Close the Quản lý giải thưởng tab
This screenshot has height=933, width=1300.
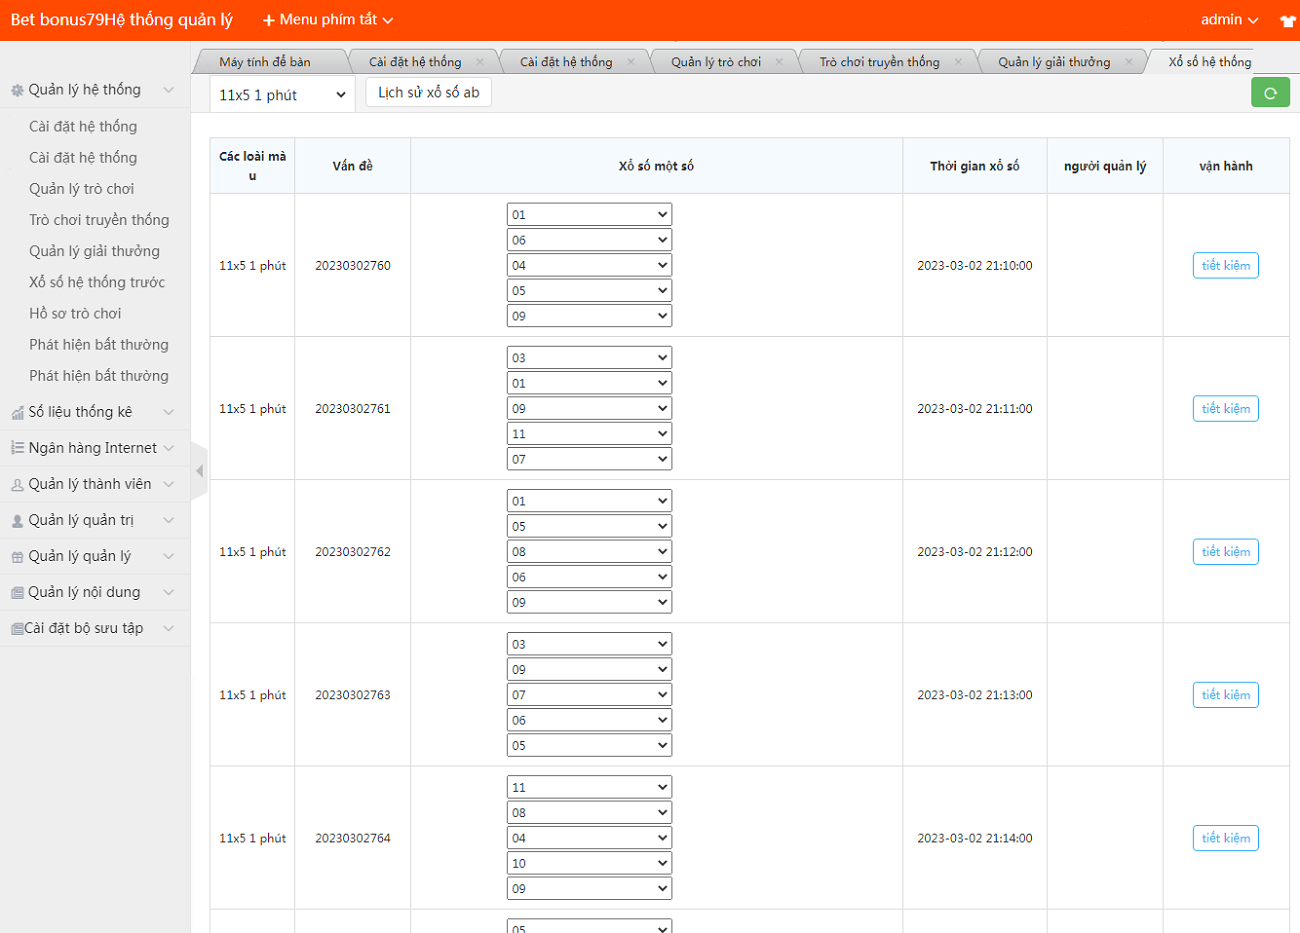[x=1129, y=62]
